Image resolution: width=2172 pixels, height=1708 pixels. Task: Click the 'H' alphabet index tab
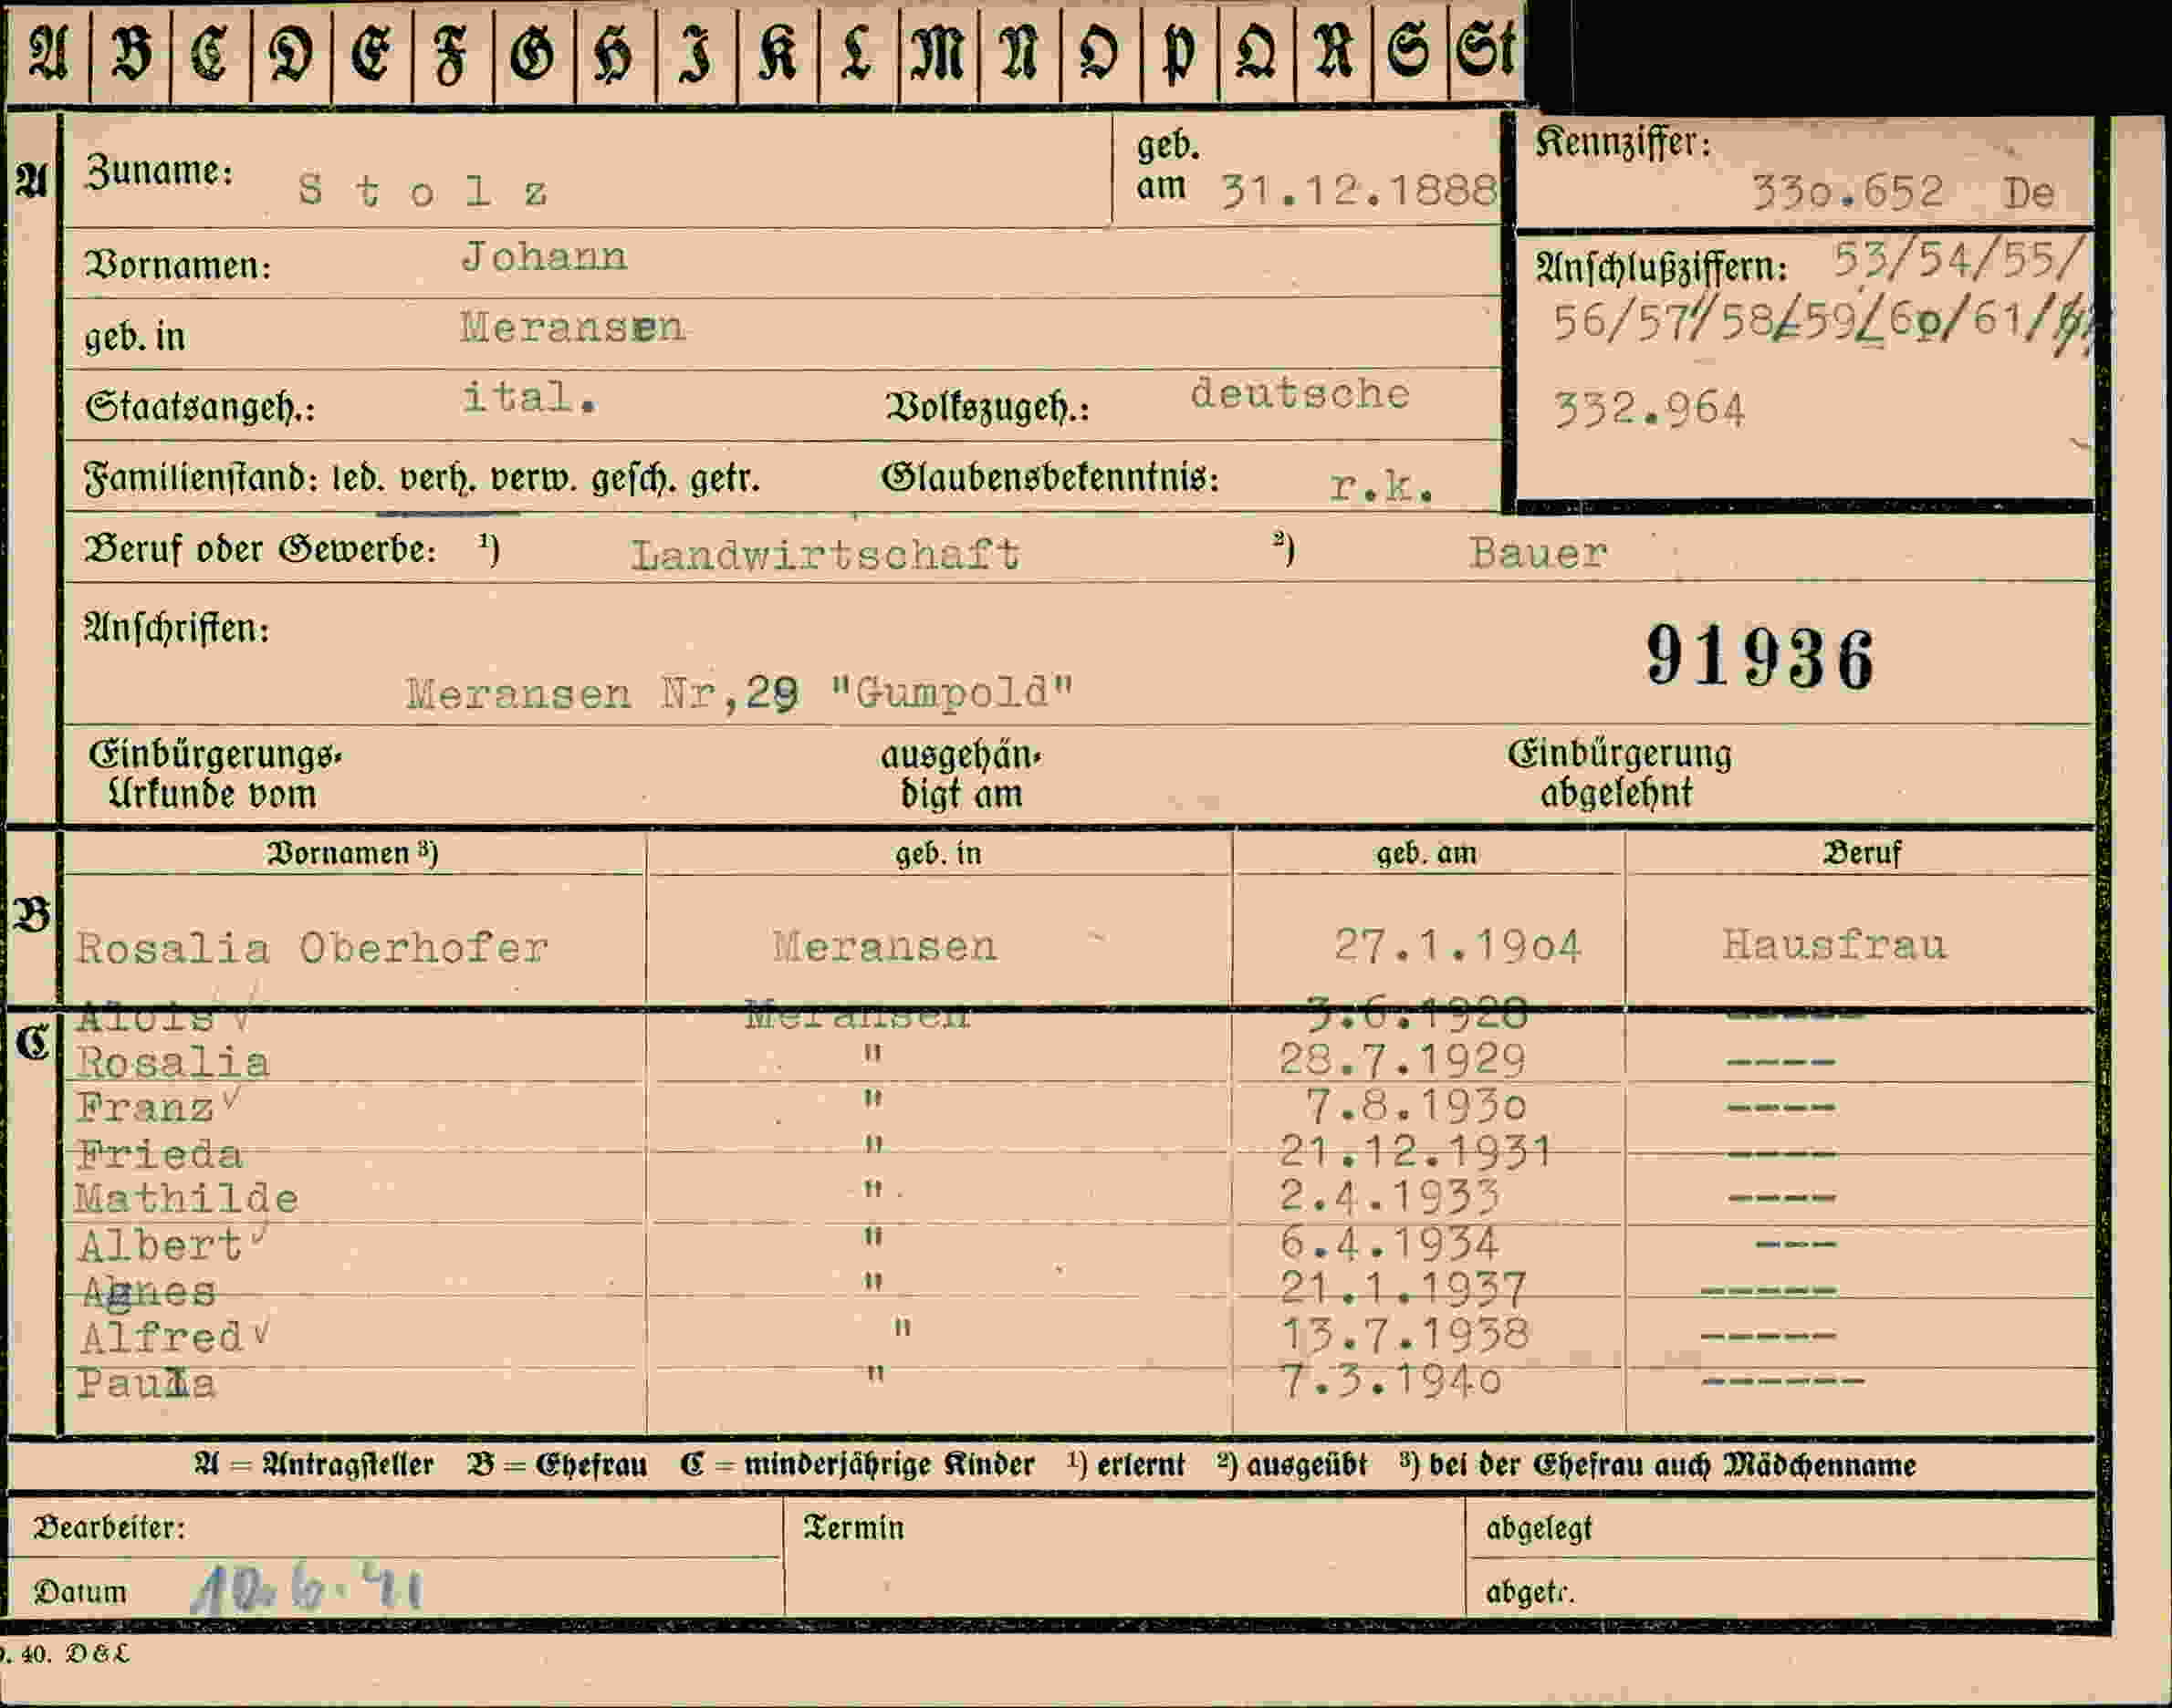click(614, 52)
